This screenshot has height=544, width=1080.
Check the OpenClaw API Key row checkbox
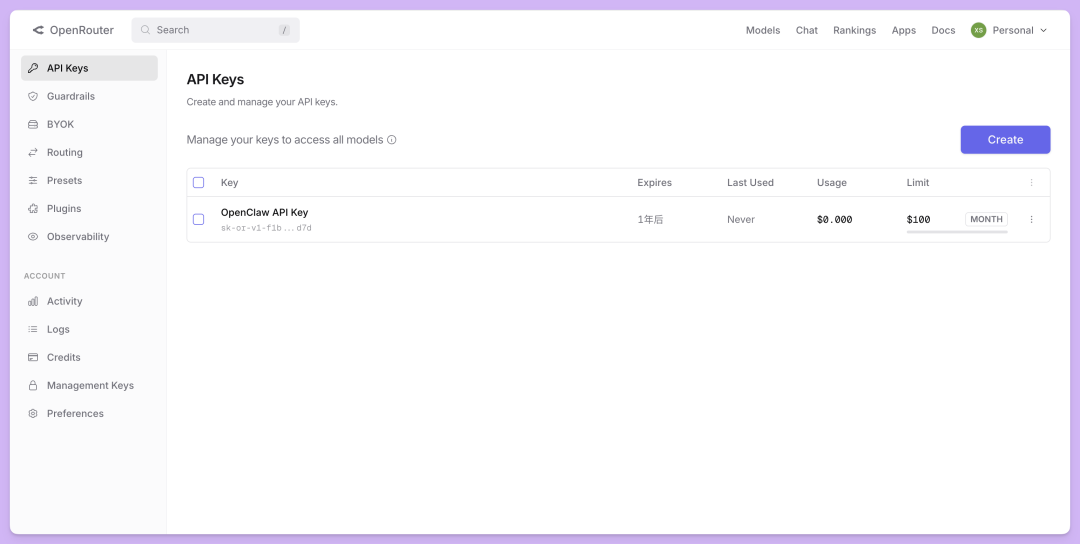(198, 219)
